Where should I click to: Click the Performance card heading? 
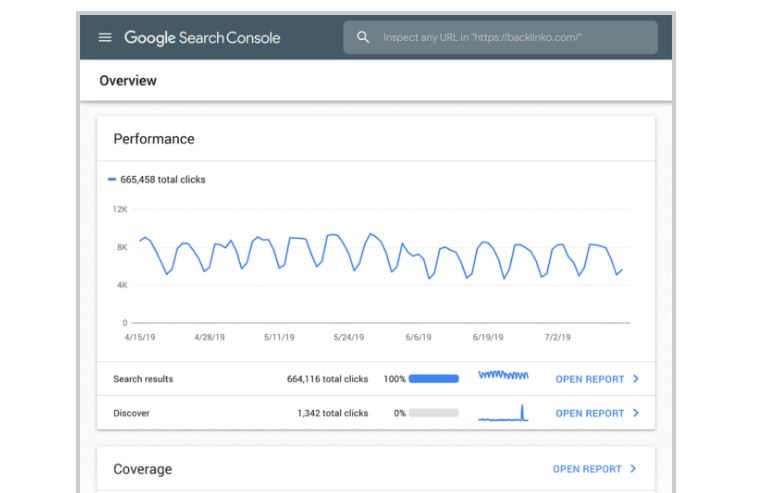point(154,139)
